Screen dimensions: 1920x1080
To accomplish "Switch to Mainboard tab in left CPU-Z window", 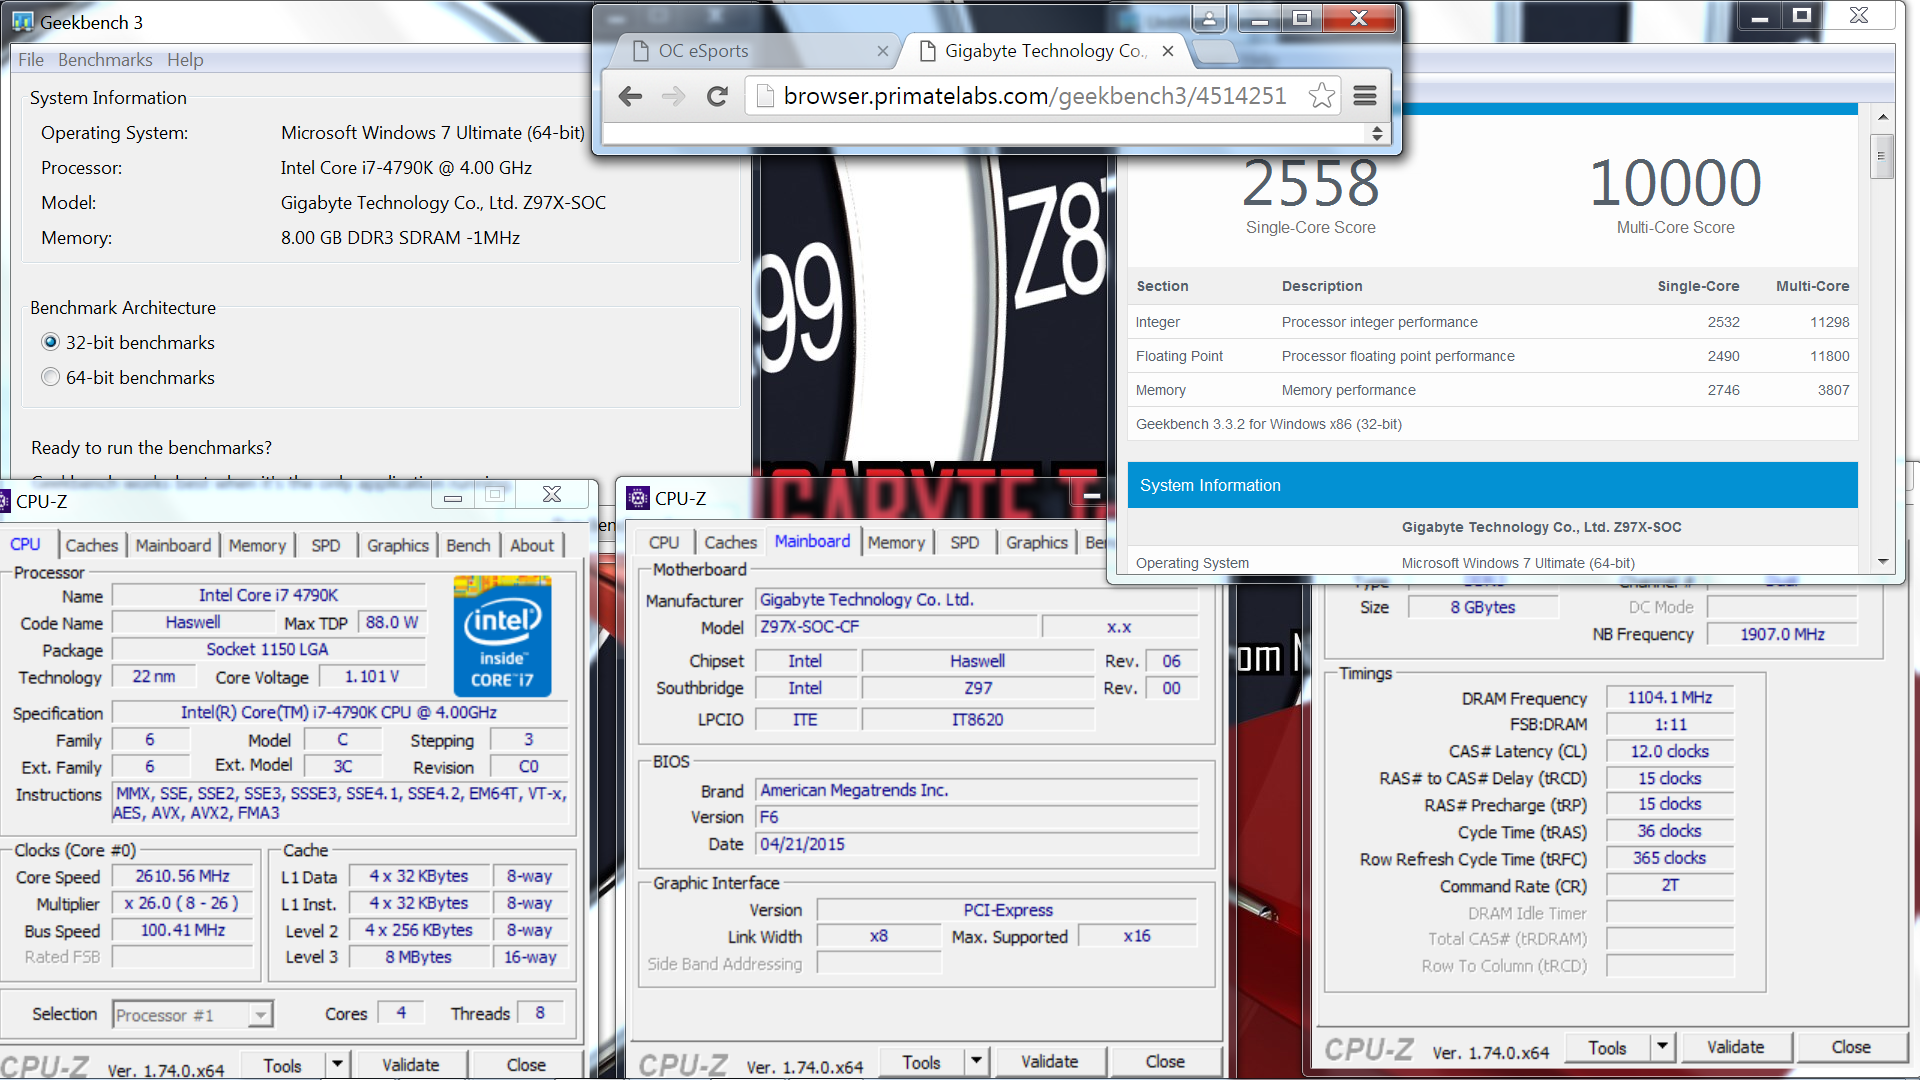I will [173, 545].
